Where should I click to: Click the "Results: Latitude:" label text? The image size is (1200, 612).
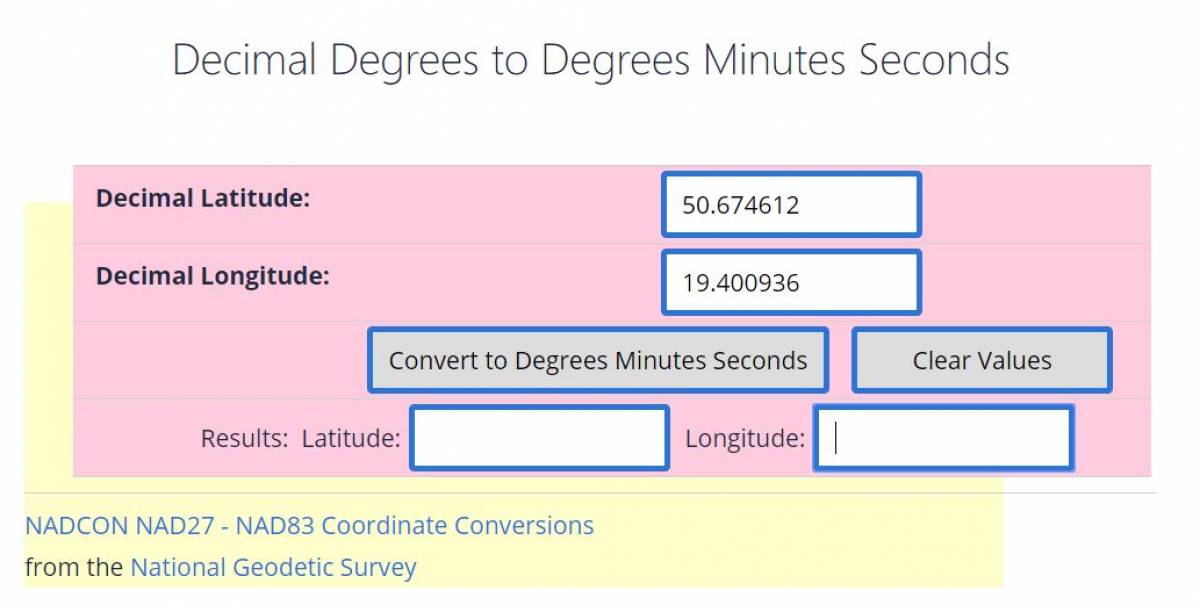click(x=300, y=438)
